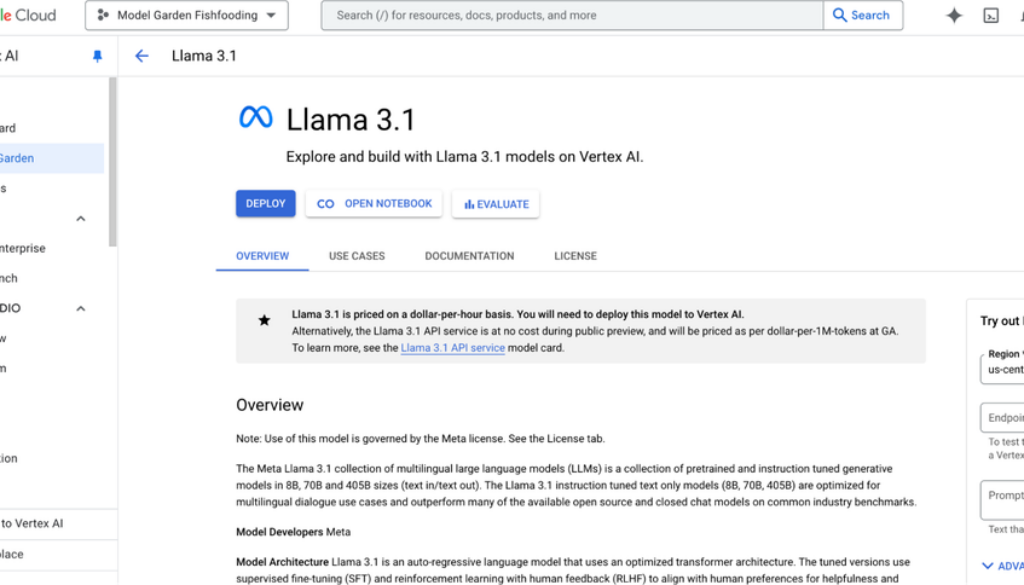This screenshot has width=1024, height=585.
Task: Click the back arrow next to Llama 3.1
Action: (142, 56)
